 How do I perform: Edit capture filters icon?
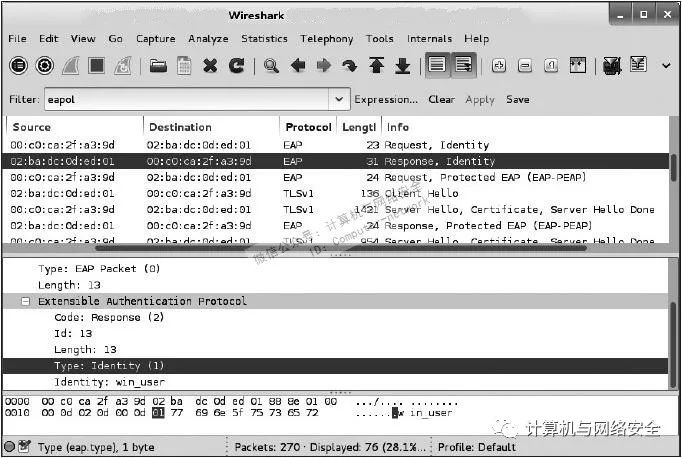click(612, 66)
